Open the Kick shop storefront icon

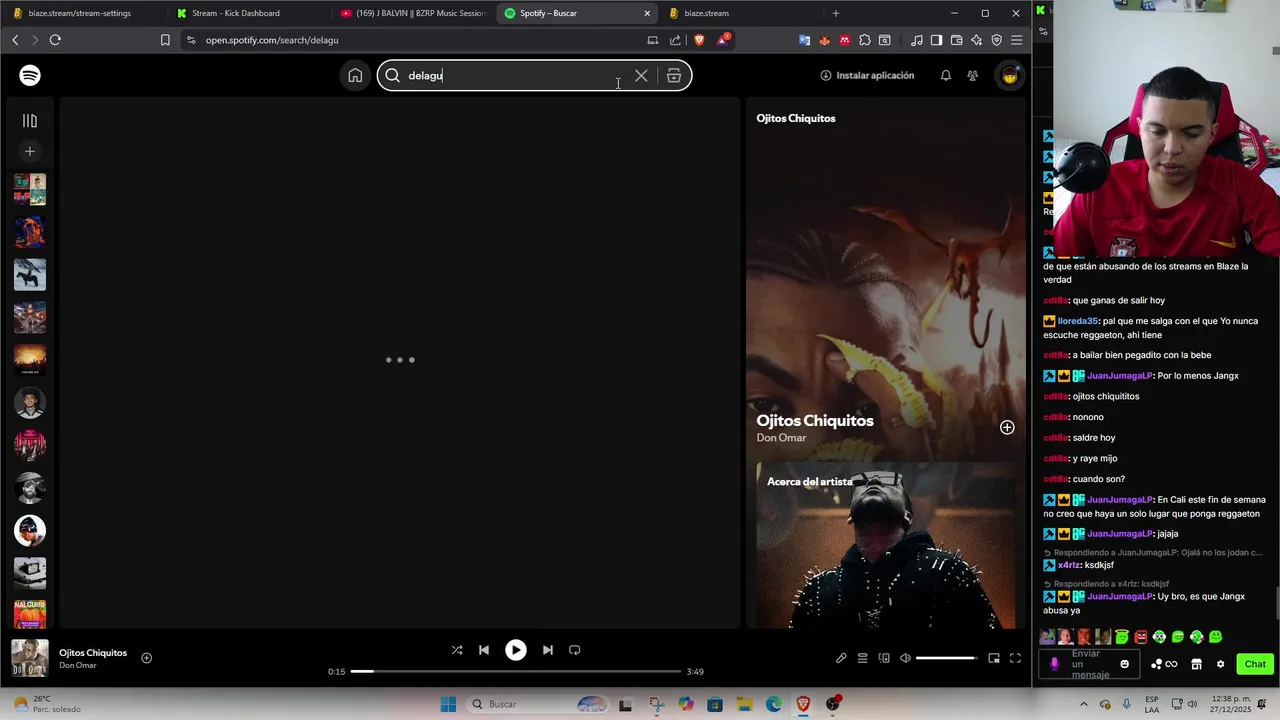(1196, 664)
